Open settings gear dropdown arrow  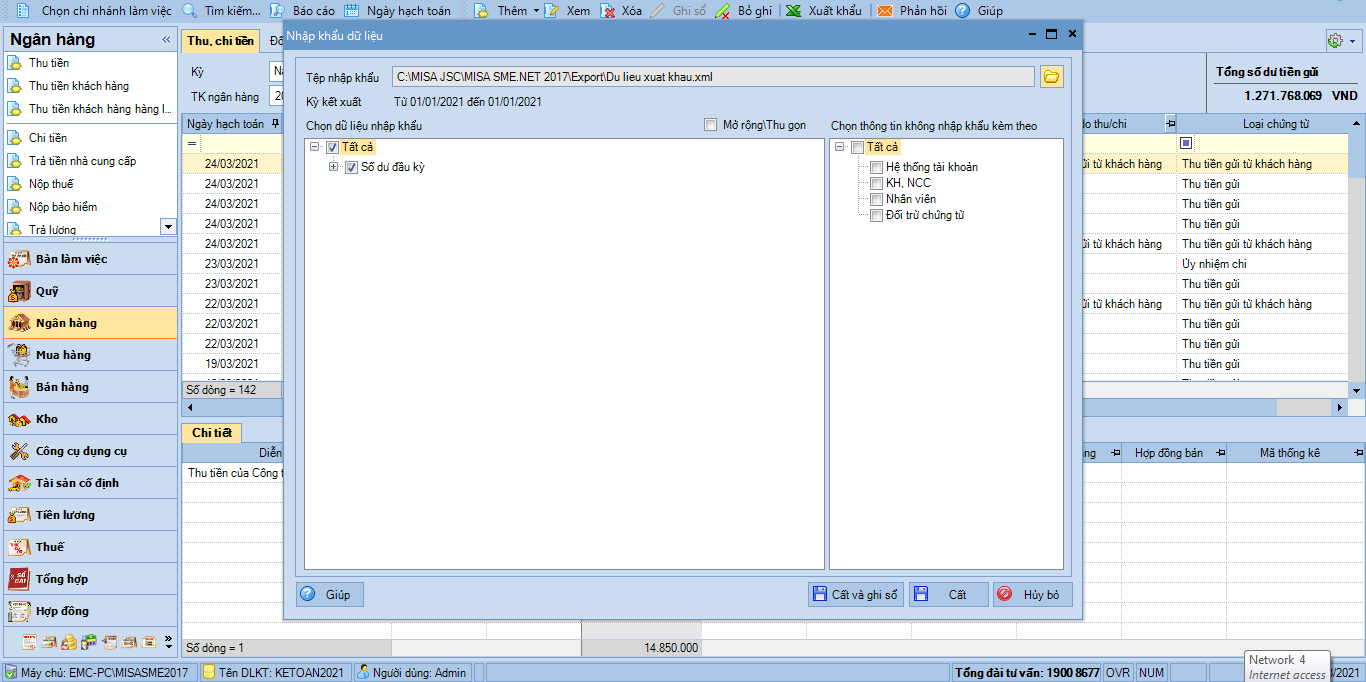(x=1353, y=42)
